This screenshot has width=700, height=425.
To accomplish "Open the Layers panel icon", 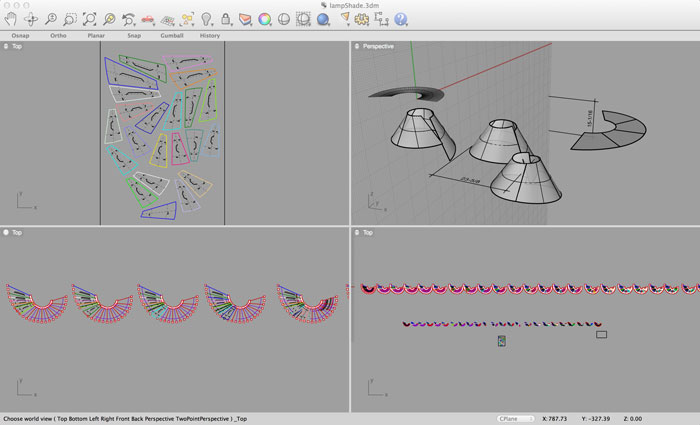I will (245, 19).
